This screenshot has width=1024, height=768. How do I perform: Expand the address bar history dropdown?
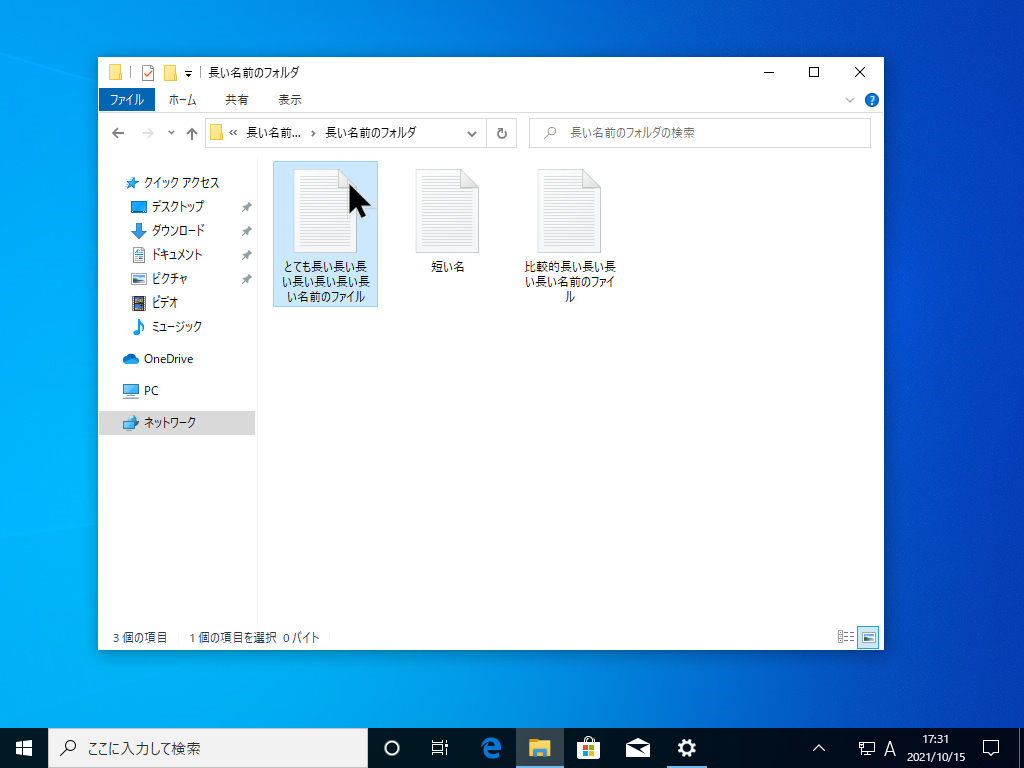click(472, 133)
